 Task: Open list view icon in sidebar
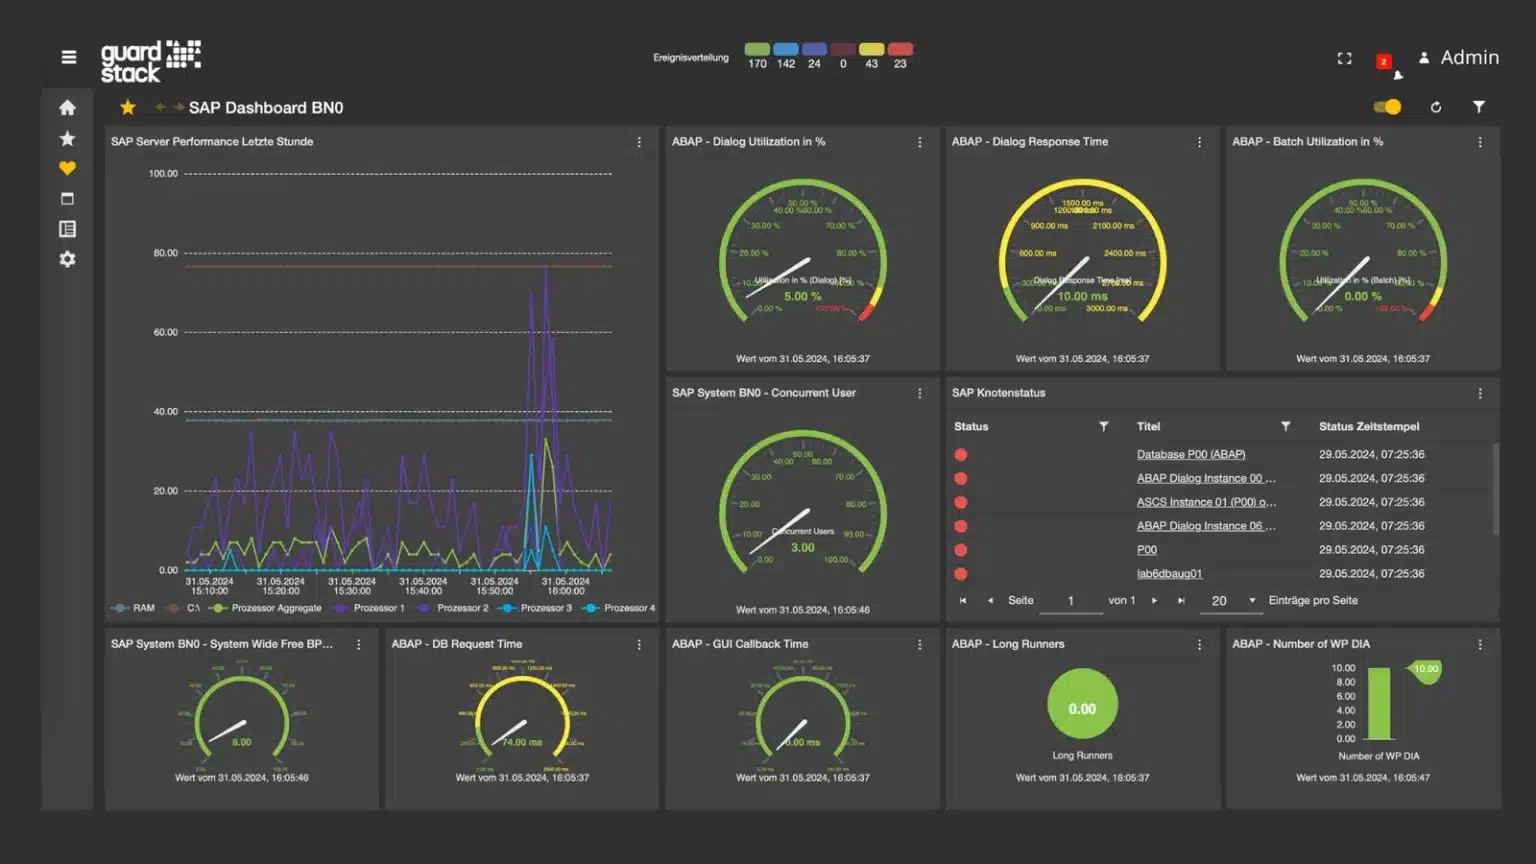pos(67,229)
